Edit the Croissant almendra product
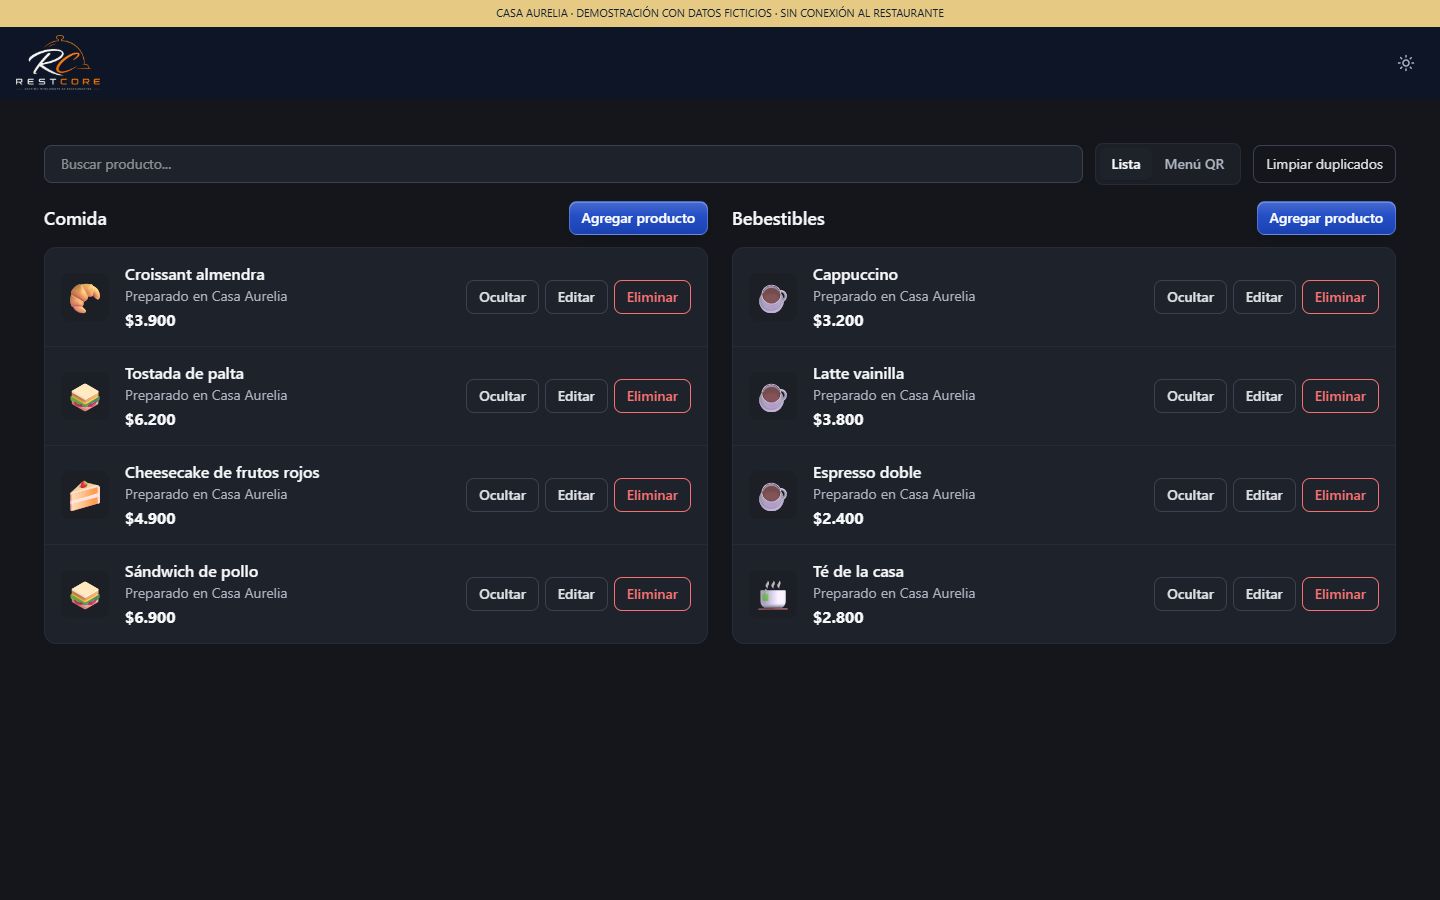Viewport: 1440px width, 900px height. (x=576, y=297)
